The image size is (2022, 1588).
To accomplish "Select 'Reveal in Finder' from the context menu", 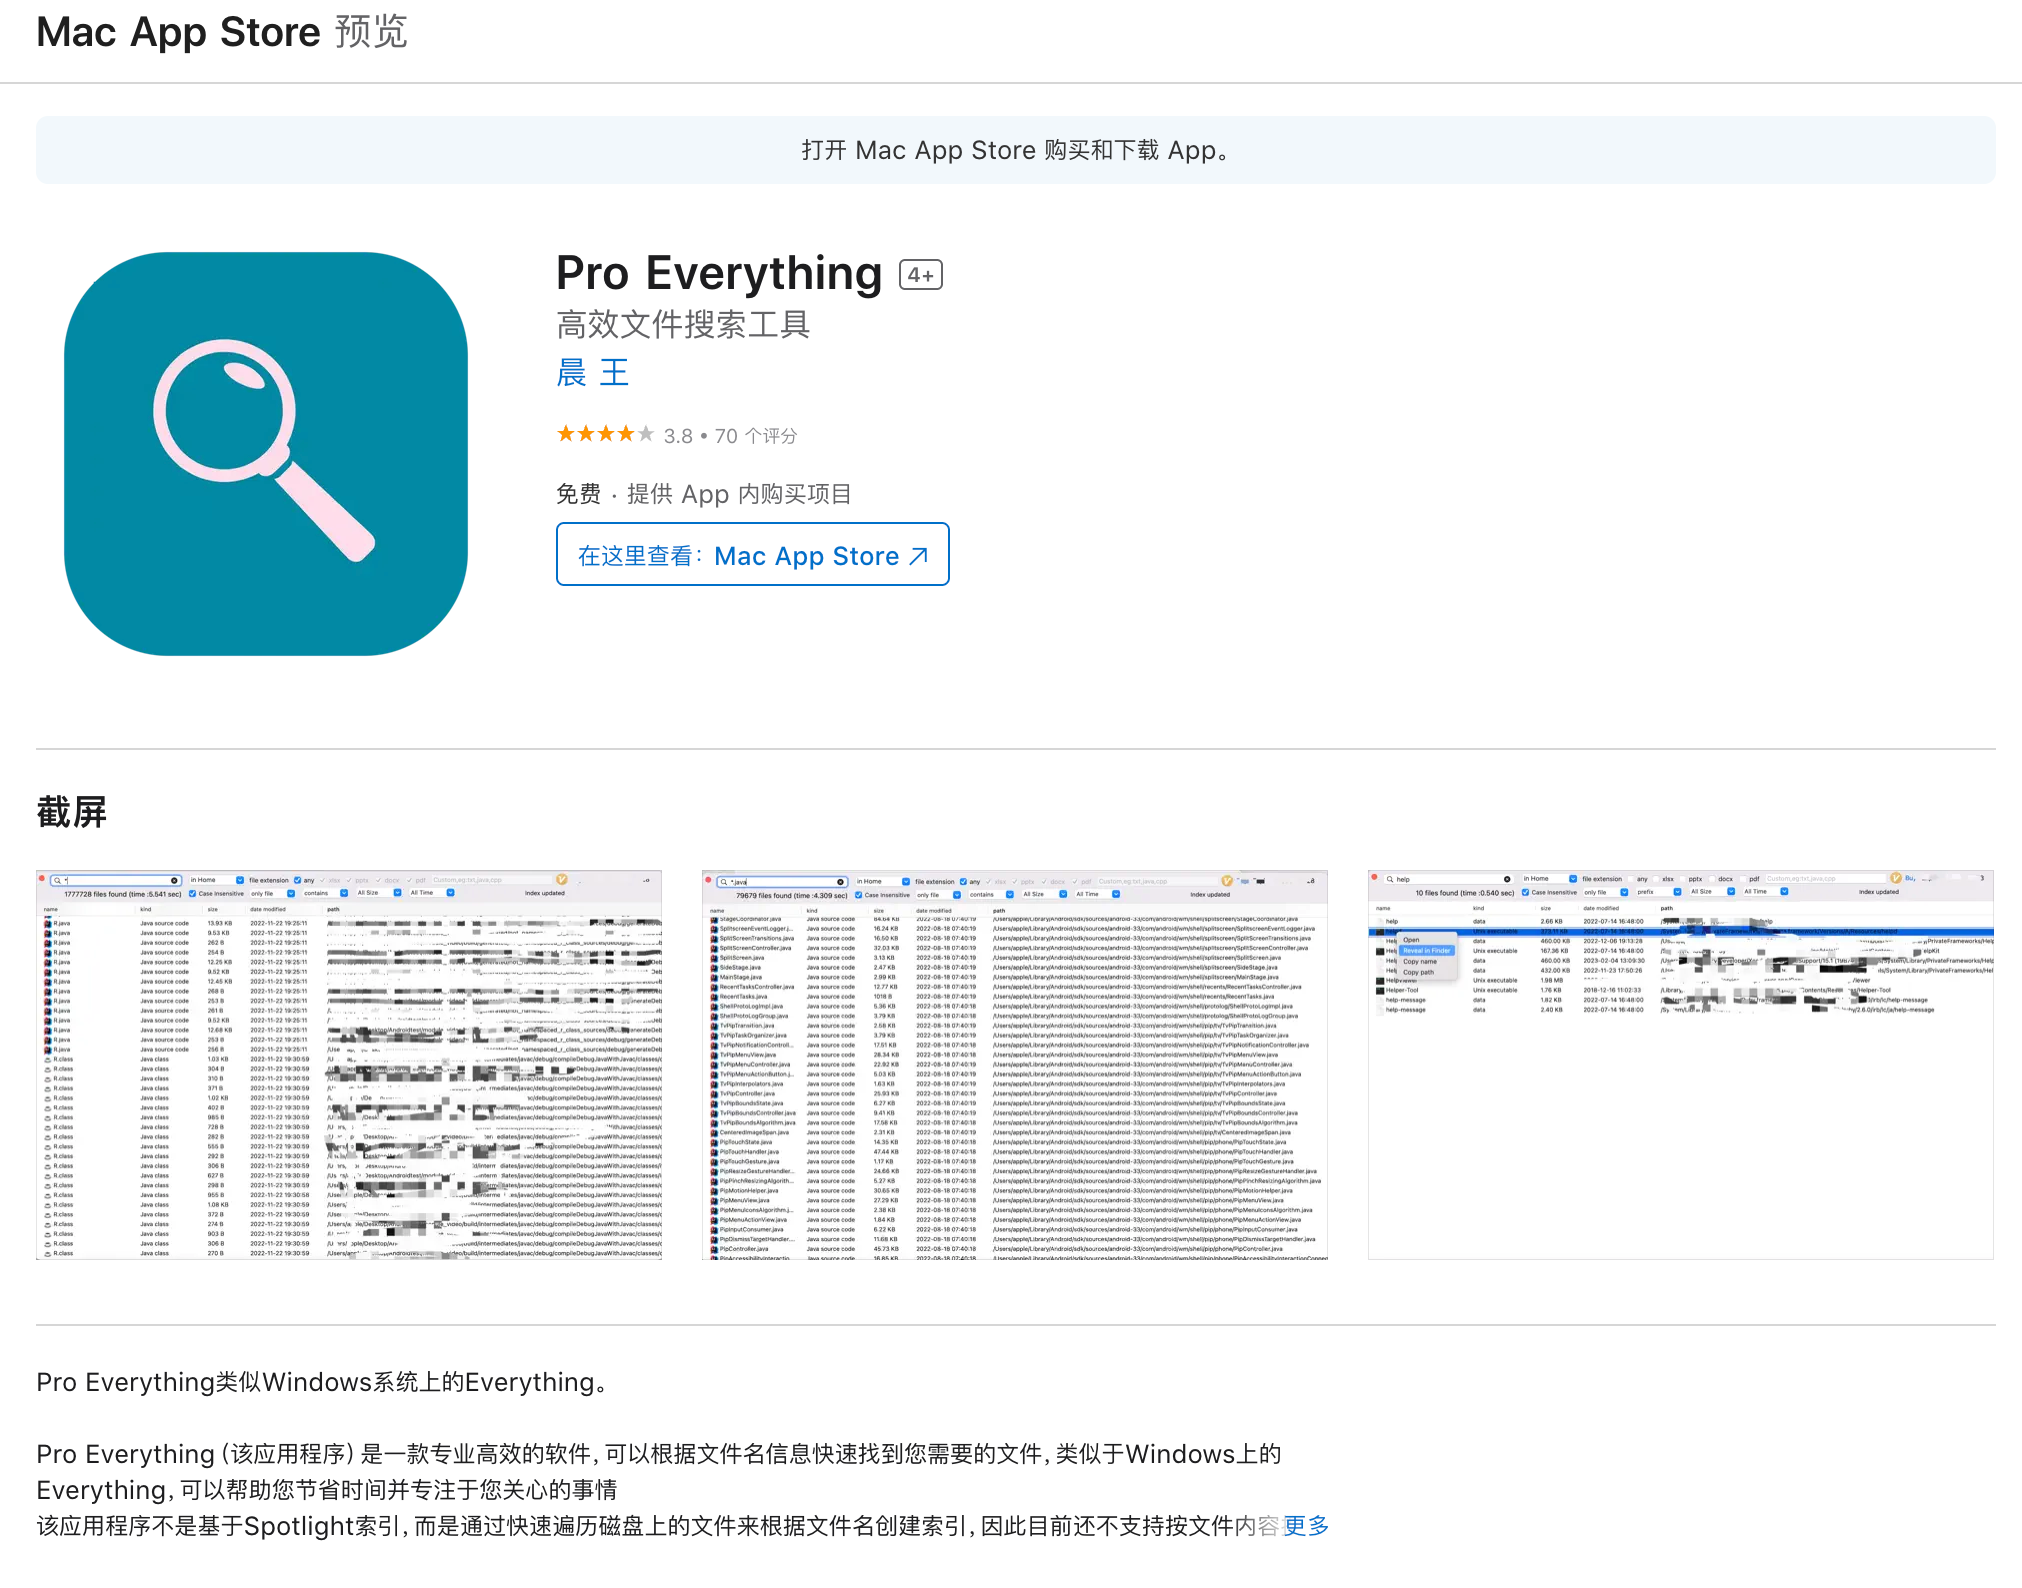I will 1427,950.
